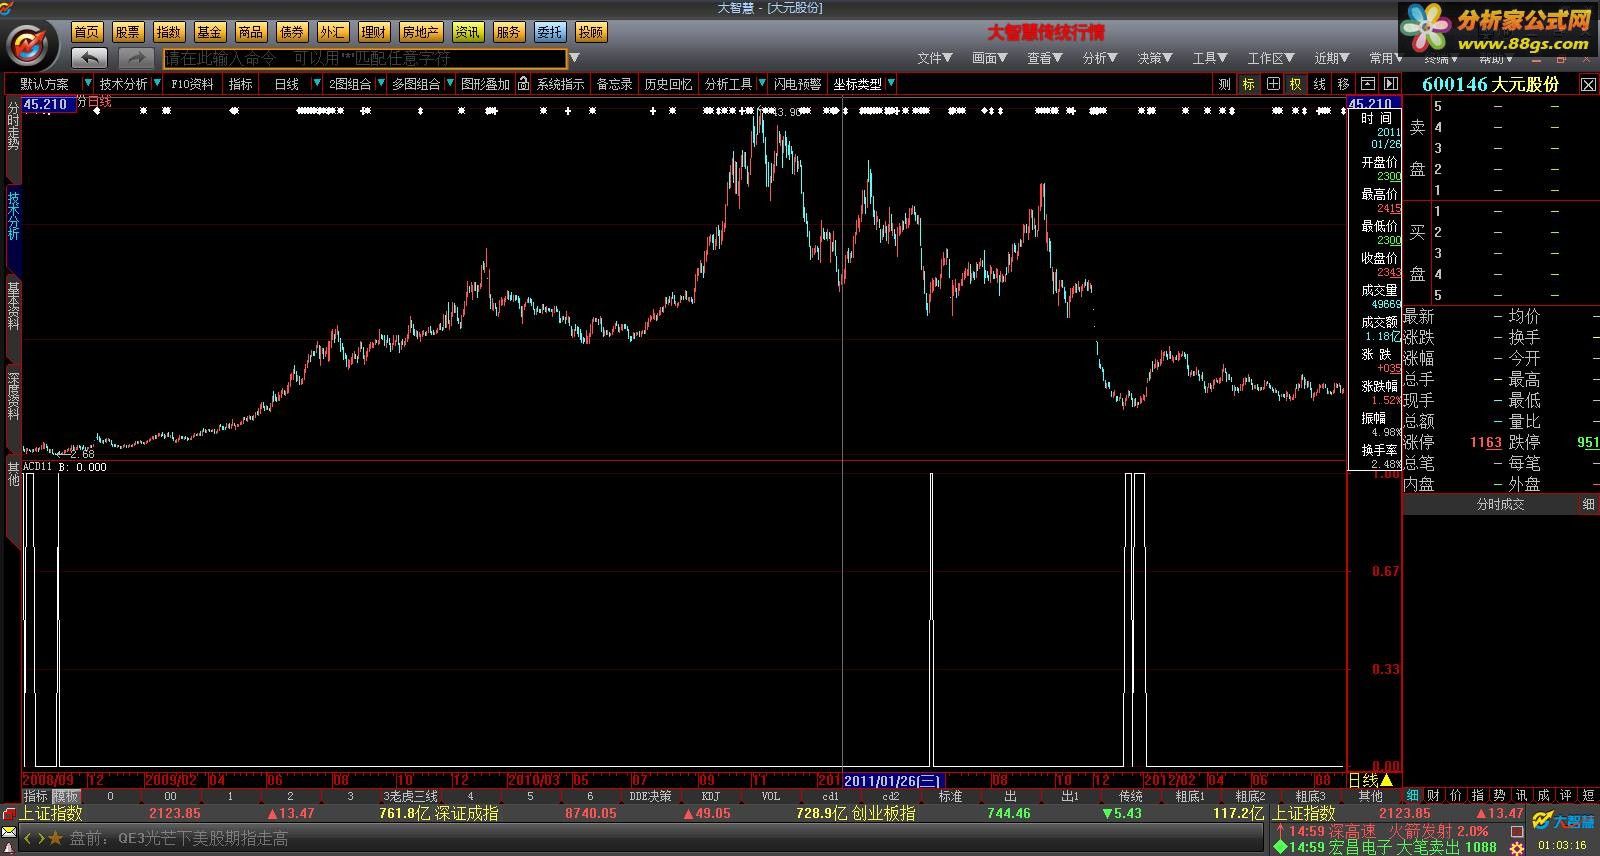Expand the 坐标类型 dropdown
The height and width of the screenshot is (856, 1600).
pyautogui.click(x=891, y=84)
